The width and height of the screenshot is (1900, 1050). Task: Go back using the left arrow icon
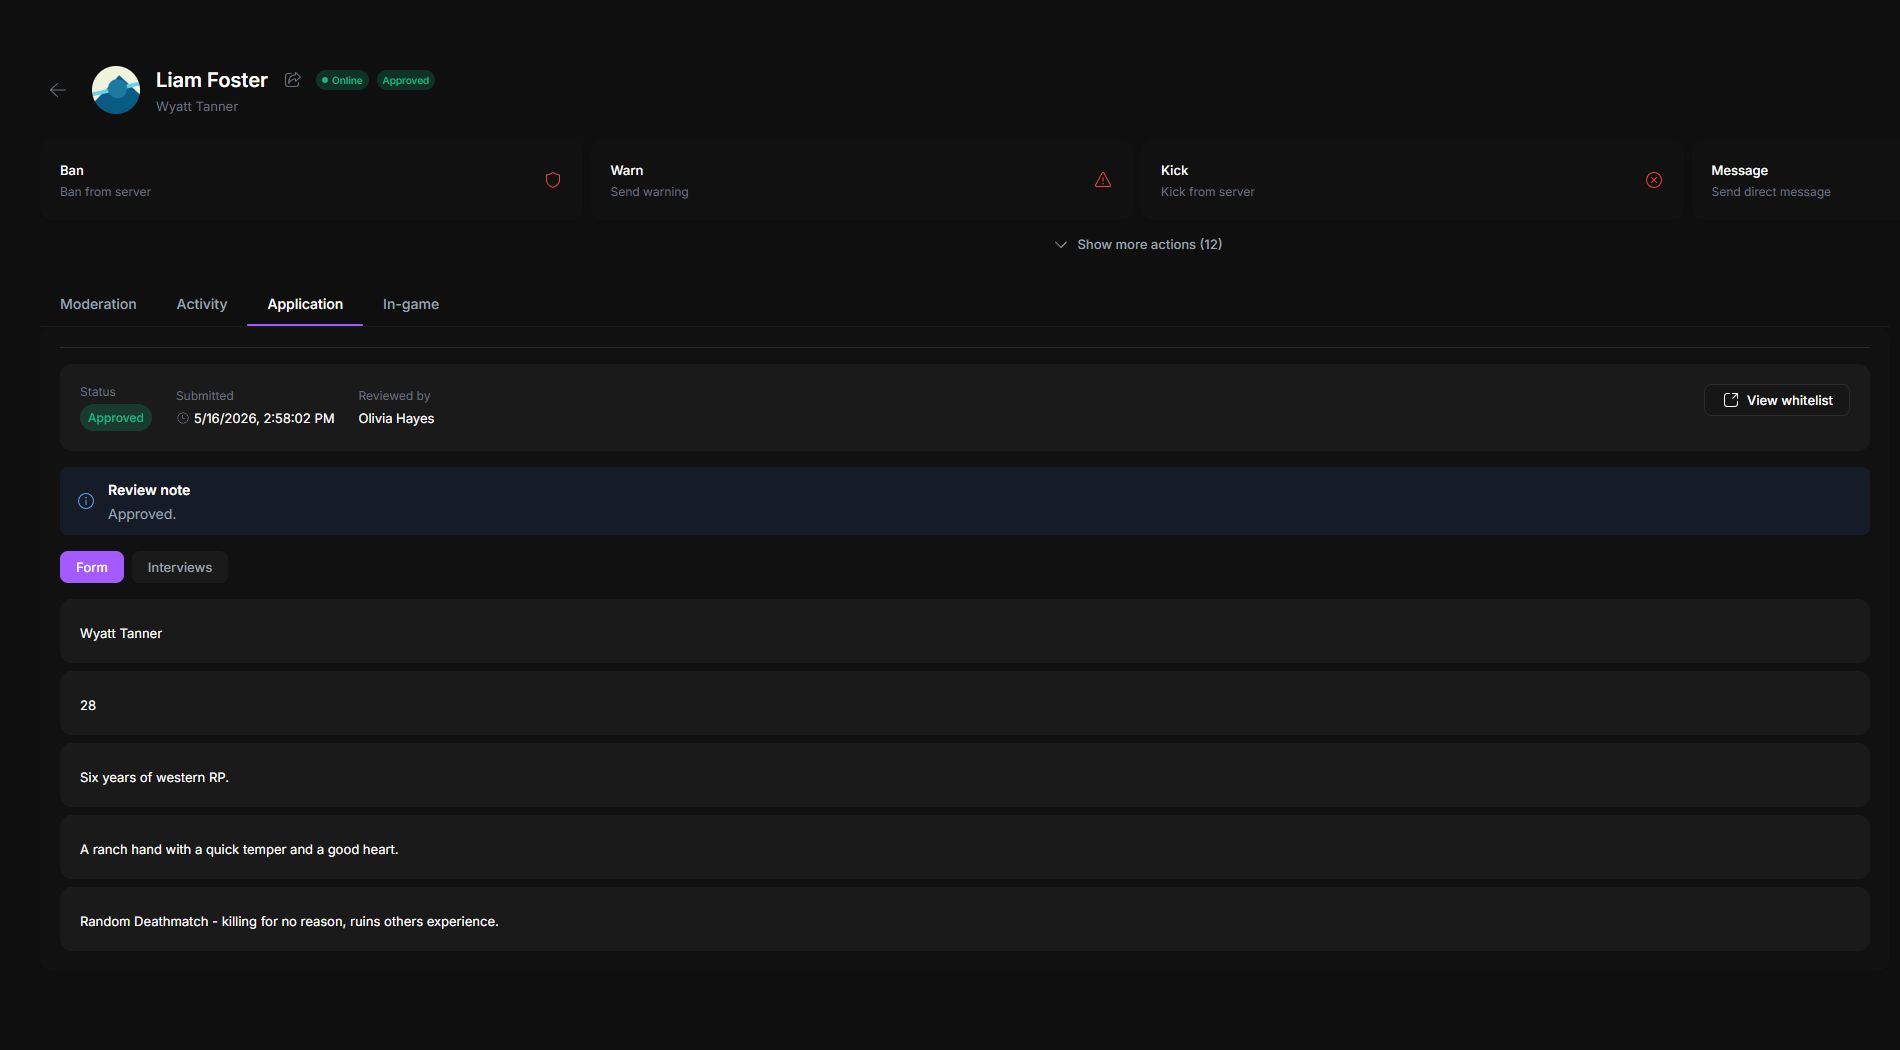[58, 90]
